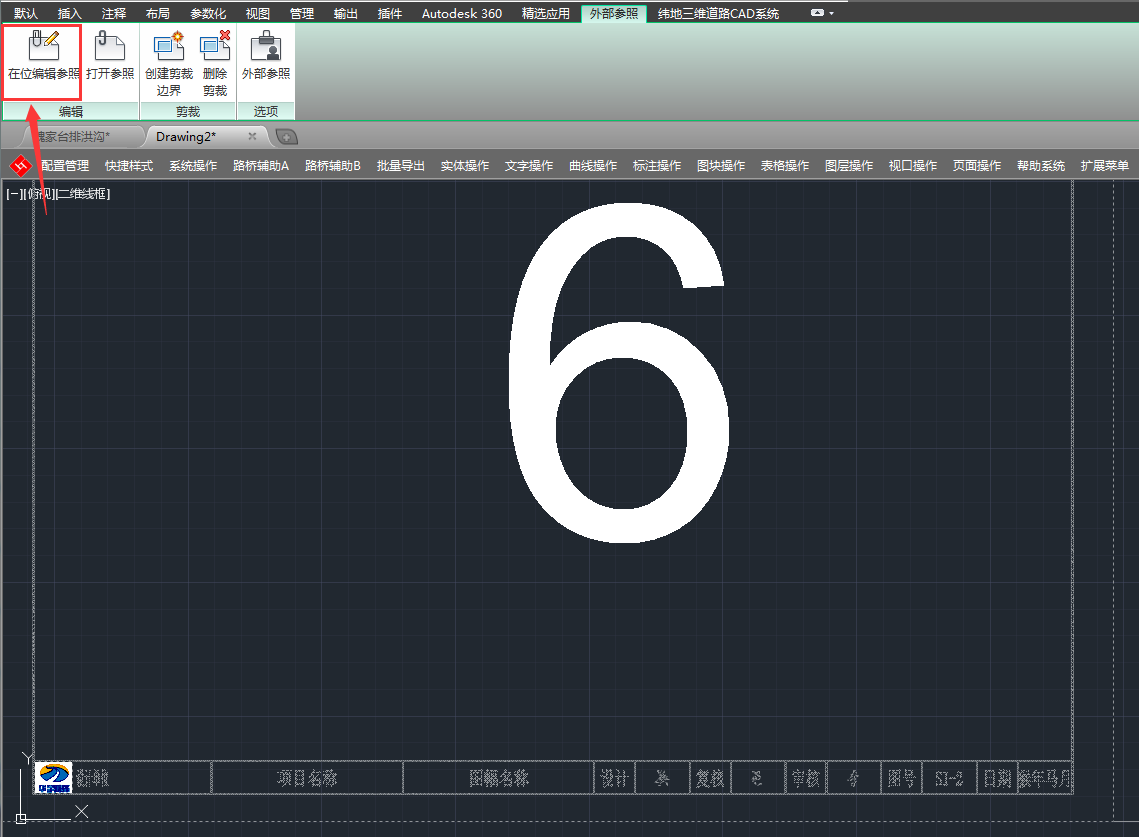Go to the 管理 ribbon tab

click(301, 13)
